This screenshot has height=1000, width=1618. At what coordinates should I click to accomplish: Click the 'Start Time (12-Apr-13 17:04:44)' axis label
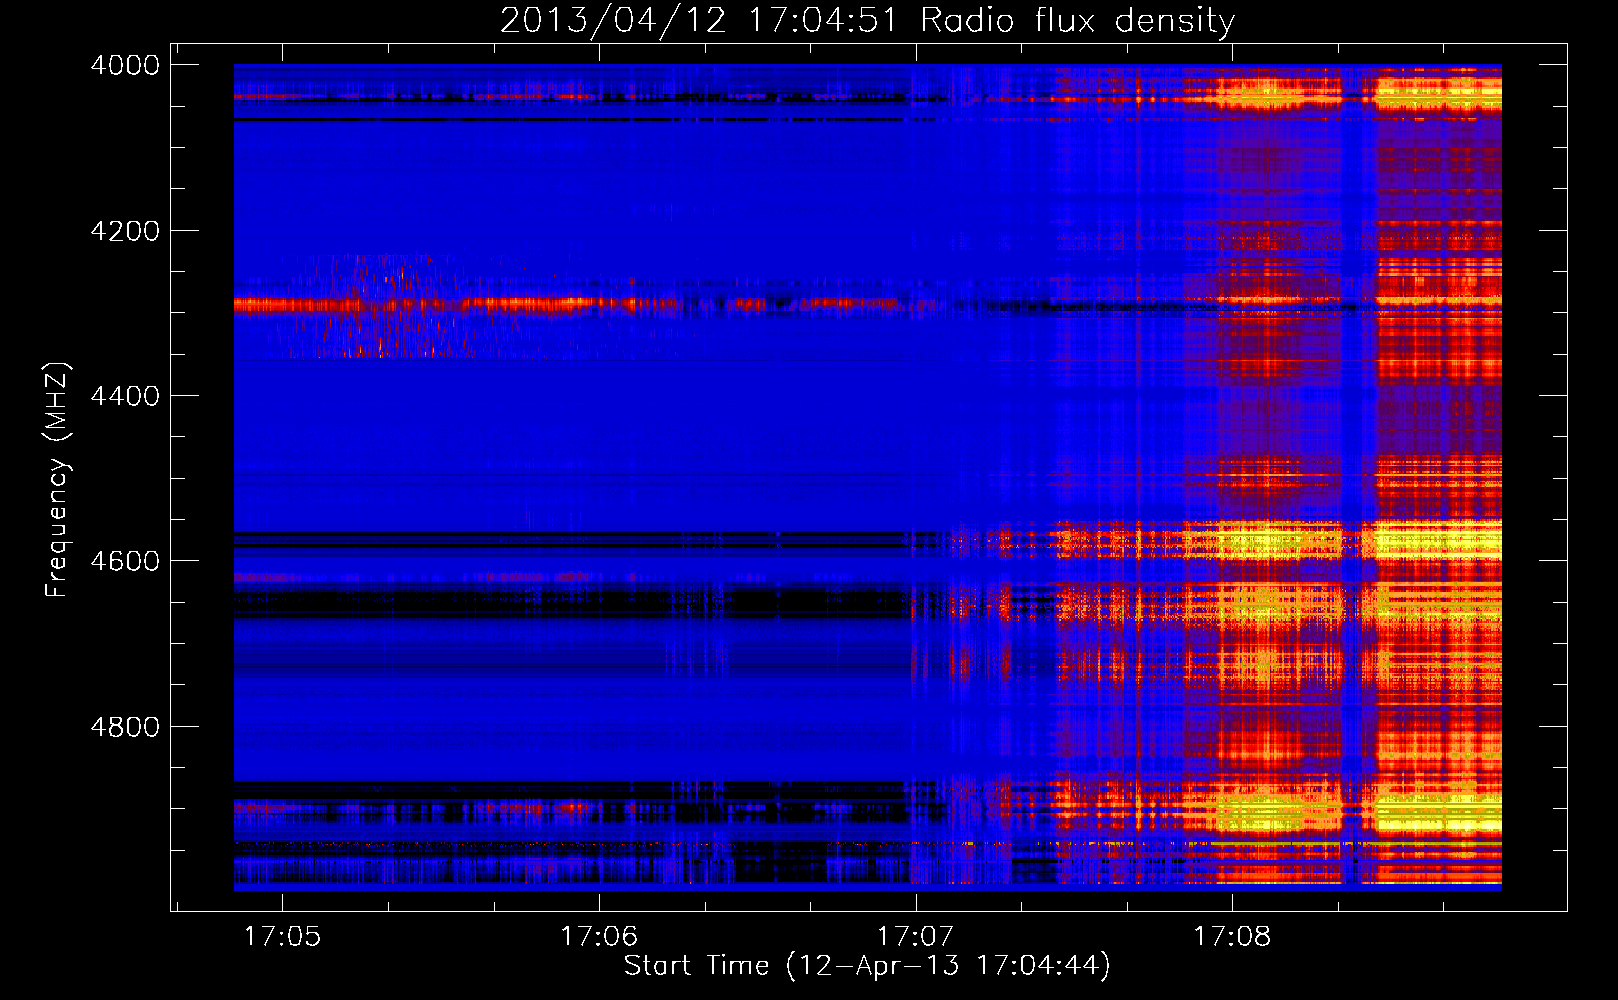tap(867, 966)
